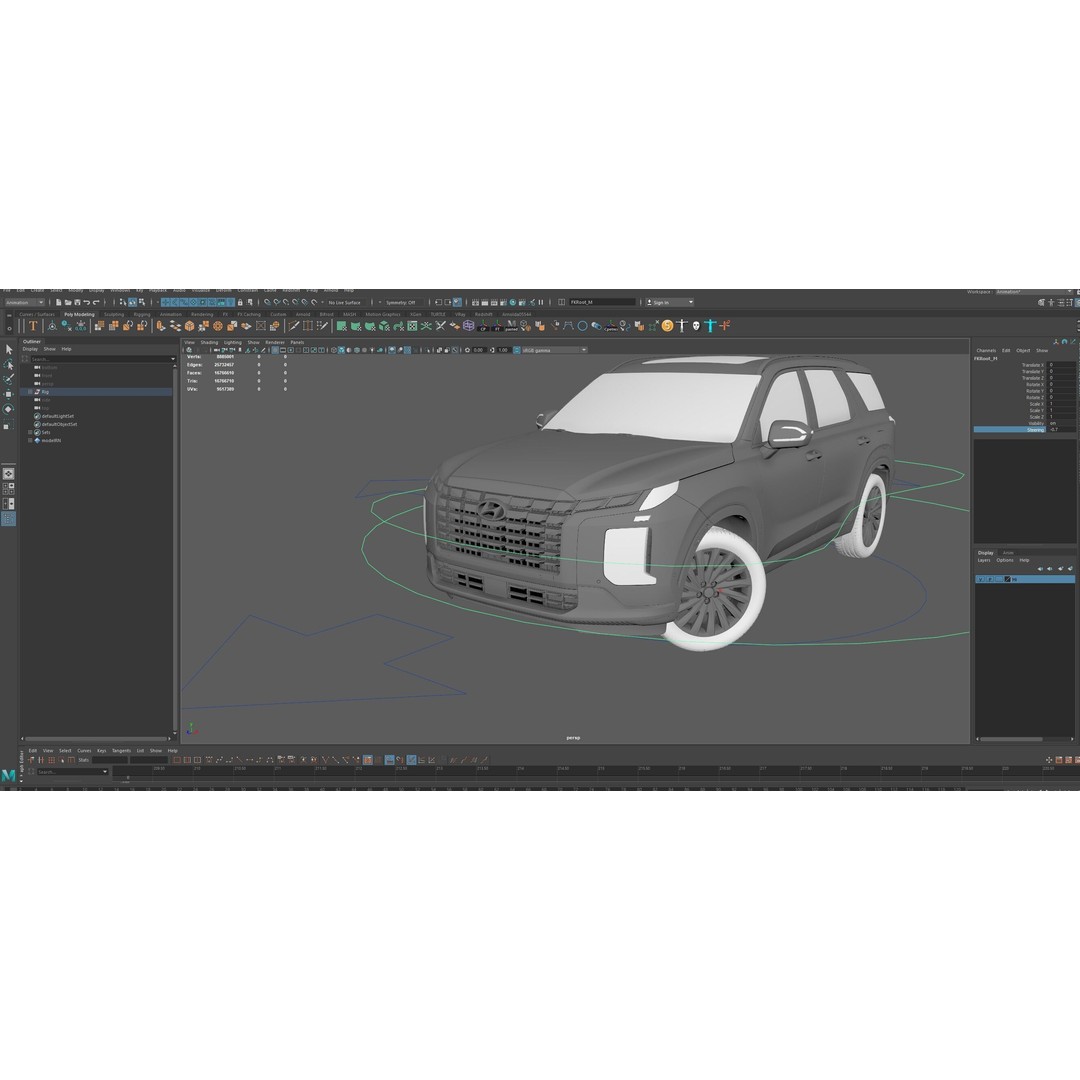This screenshot has height=1080, width=1080.
Task: Open the No Live Surface dropdown
Action: pos(346,302)
